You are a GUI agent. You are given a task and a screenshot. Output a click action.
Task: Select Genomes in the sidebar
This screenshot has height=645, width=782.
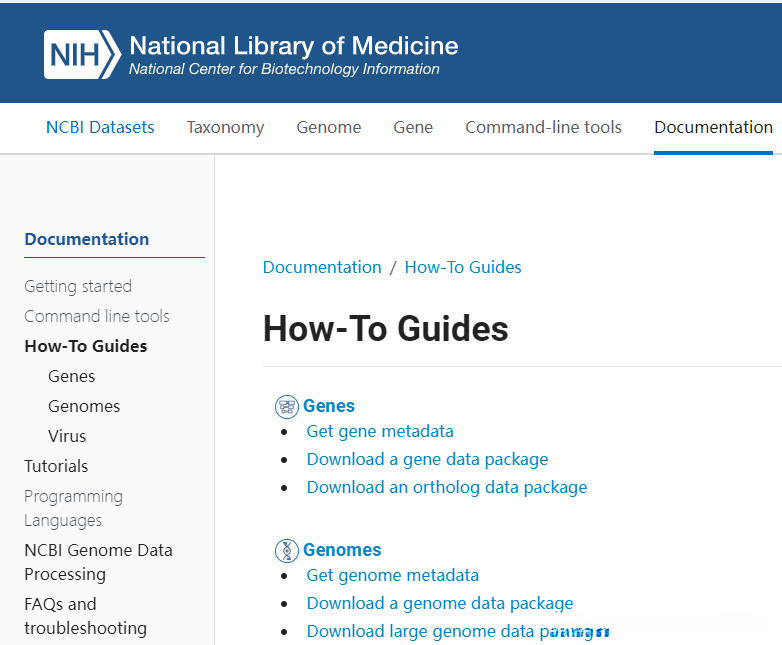coord(84,406)
